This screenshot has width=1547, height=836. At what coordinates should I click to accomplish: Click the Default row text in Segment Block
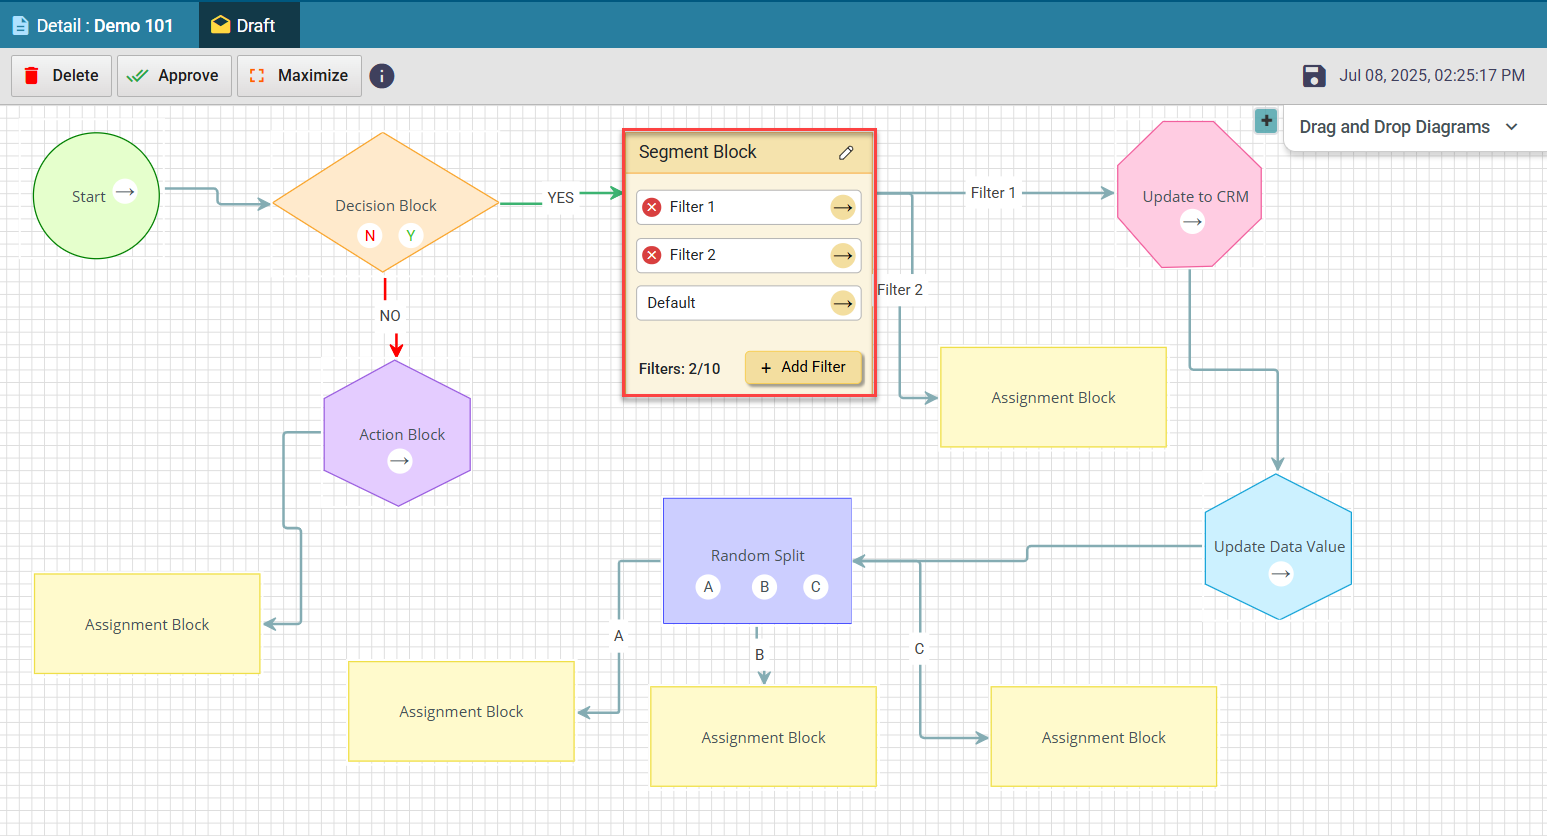pyautogui.click(x=671, y=303)
